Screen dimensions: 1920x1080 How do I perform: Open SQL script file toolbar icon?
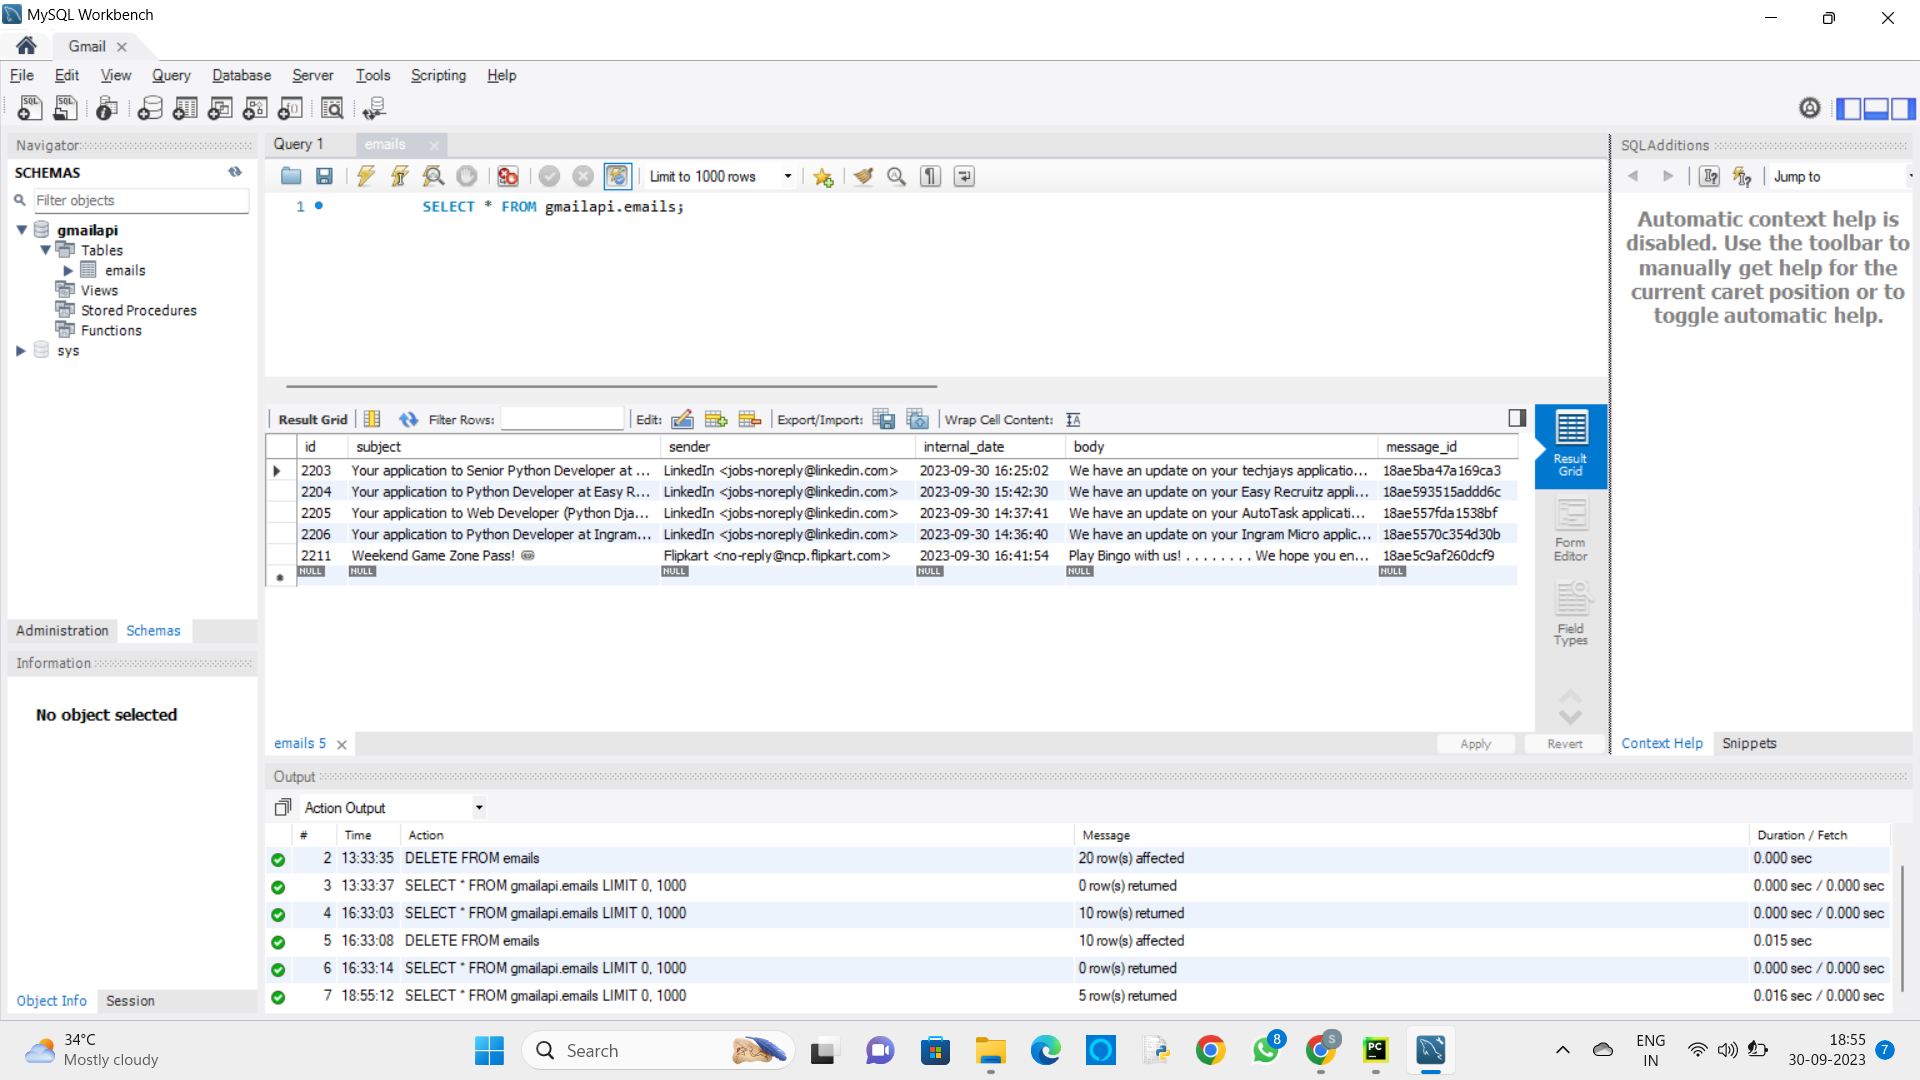(65, 108)
